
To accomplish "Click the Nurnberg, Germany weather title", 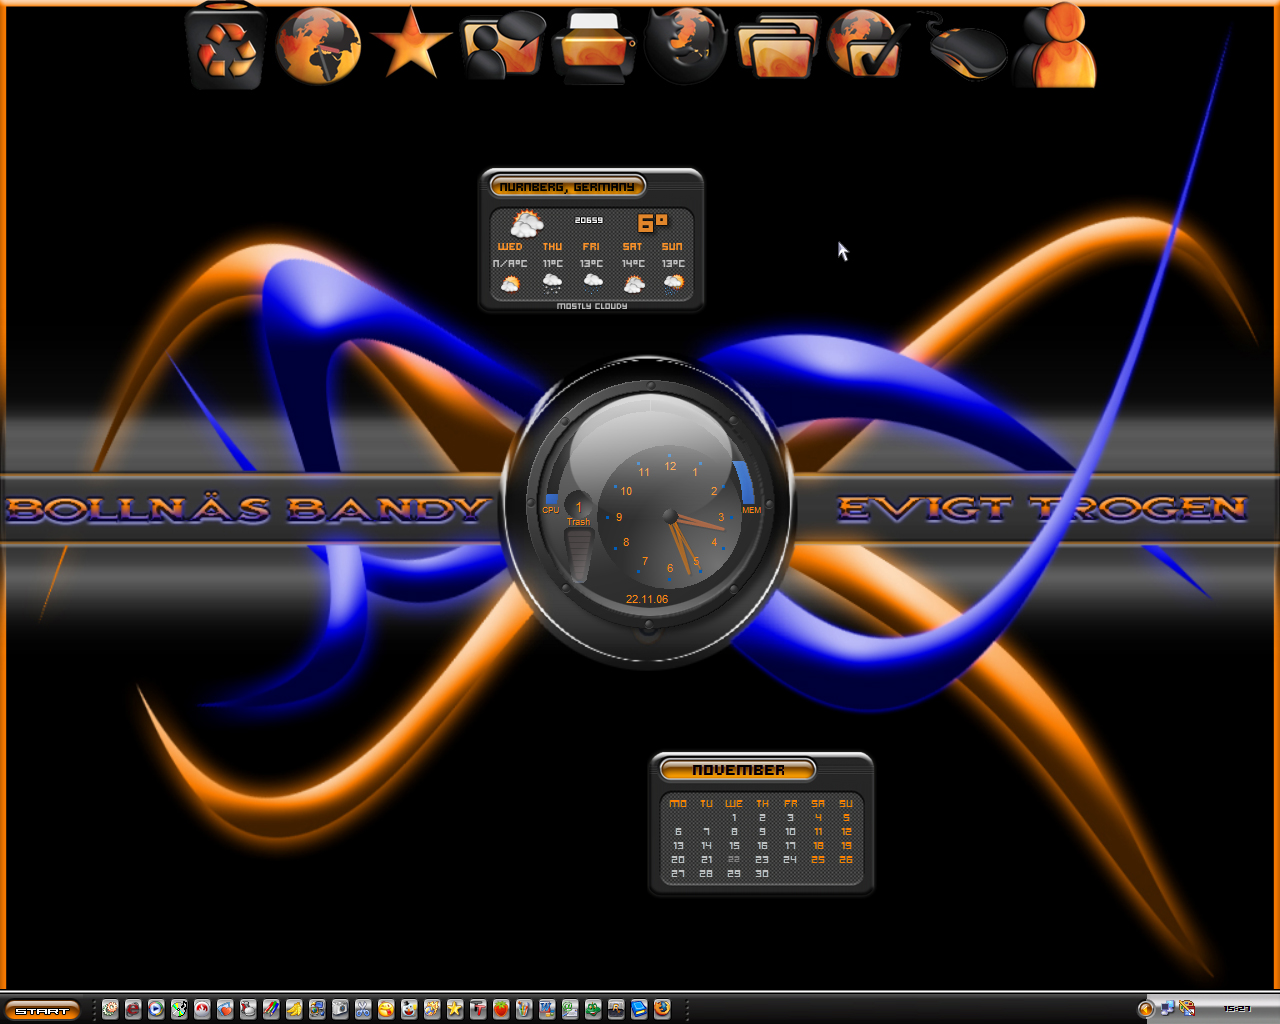I will point(567,186).
